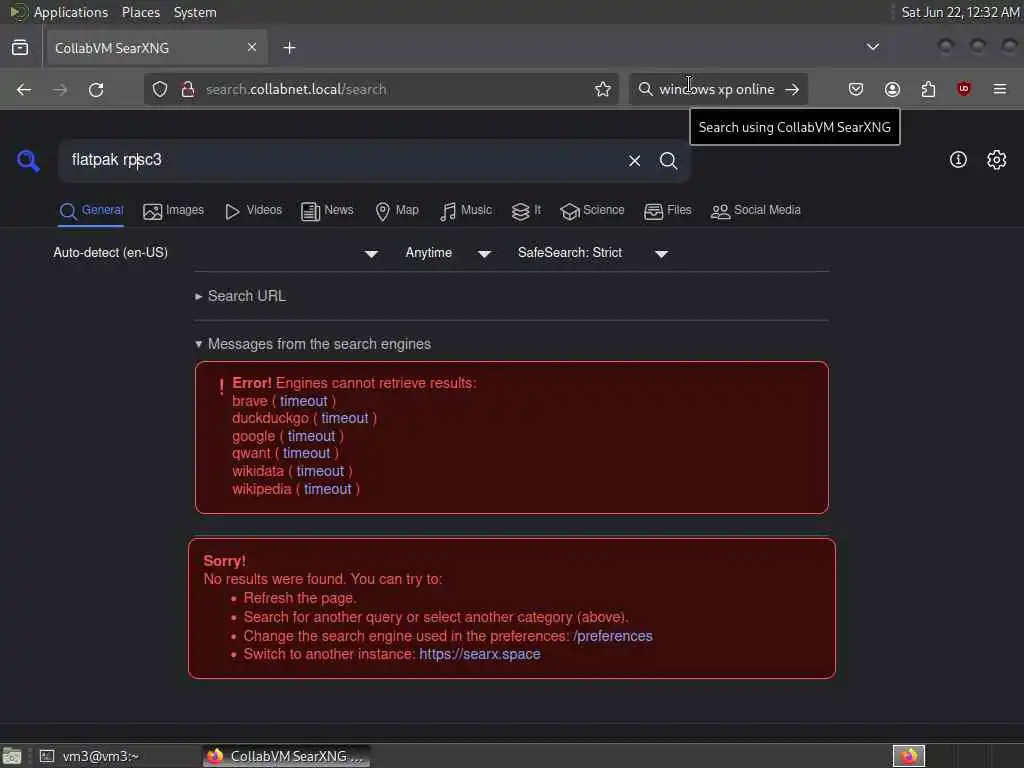Open the SafeSearch: Strict dropdown
Screen dimensions: 1024x768
click(x=592, y=253)
